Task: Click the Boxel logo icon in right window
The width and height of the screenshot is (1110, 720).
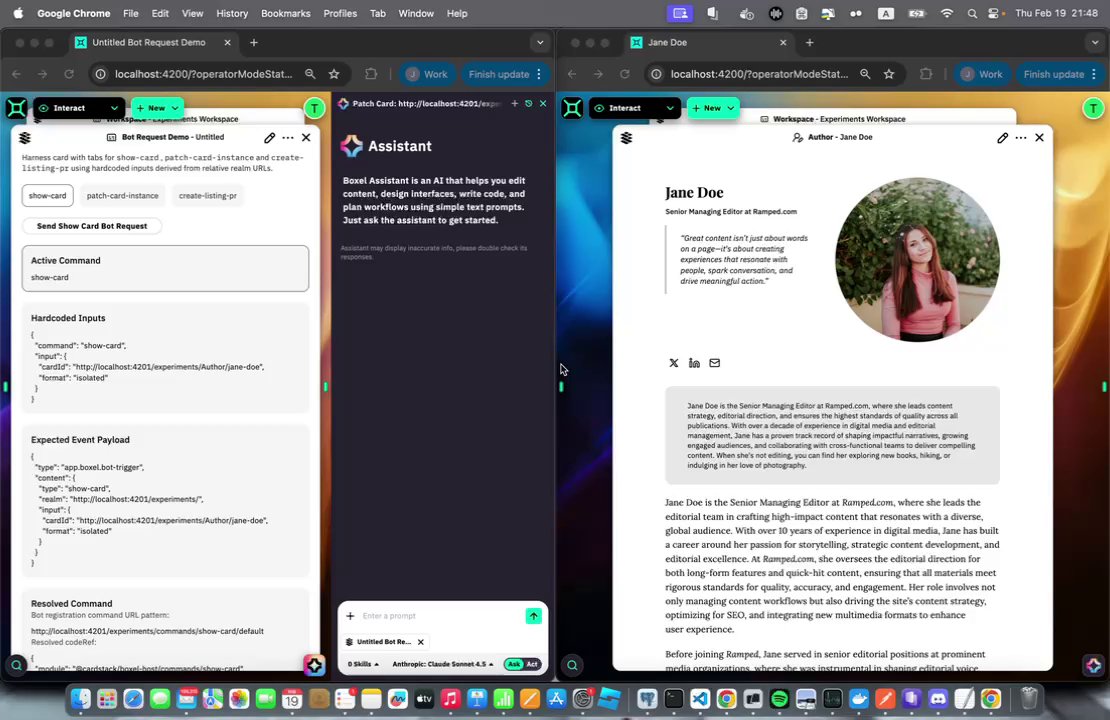Action: 572,108
